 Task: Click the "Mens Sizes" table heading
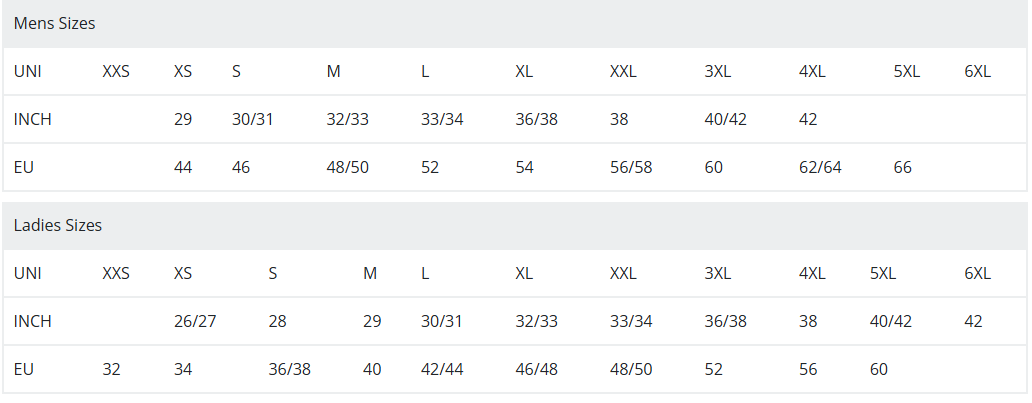point(54,23)
